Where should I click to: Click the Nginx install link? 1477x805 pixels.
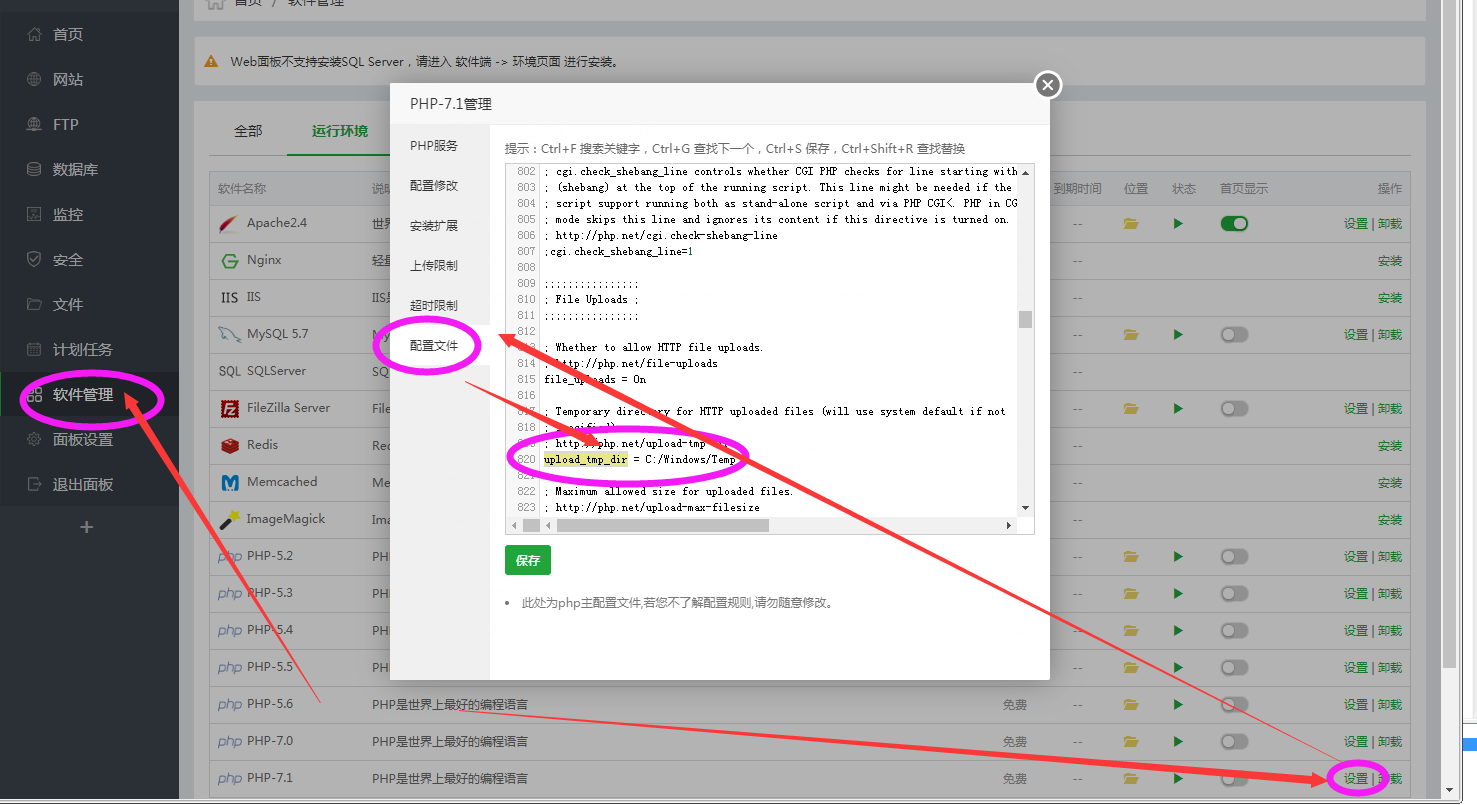[1389, 260]
